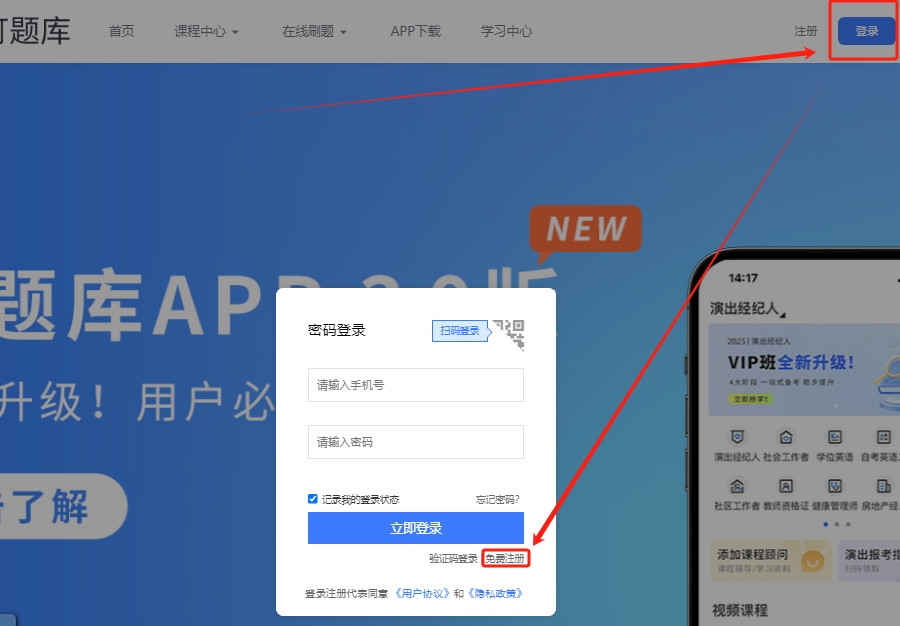900x626 pixels.
Task: Click the blue 登录 button in the header
Action: (867, 31)
